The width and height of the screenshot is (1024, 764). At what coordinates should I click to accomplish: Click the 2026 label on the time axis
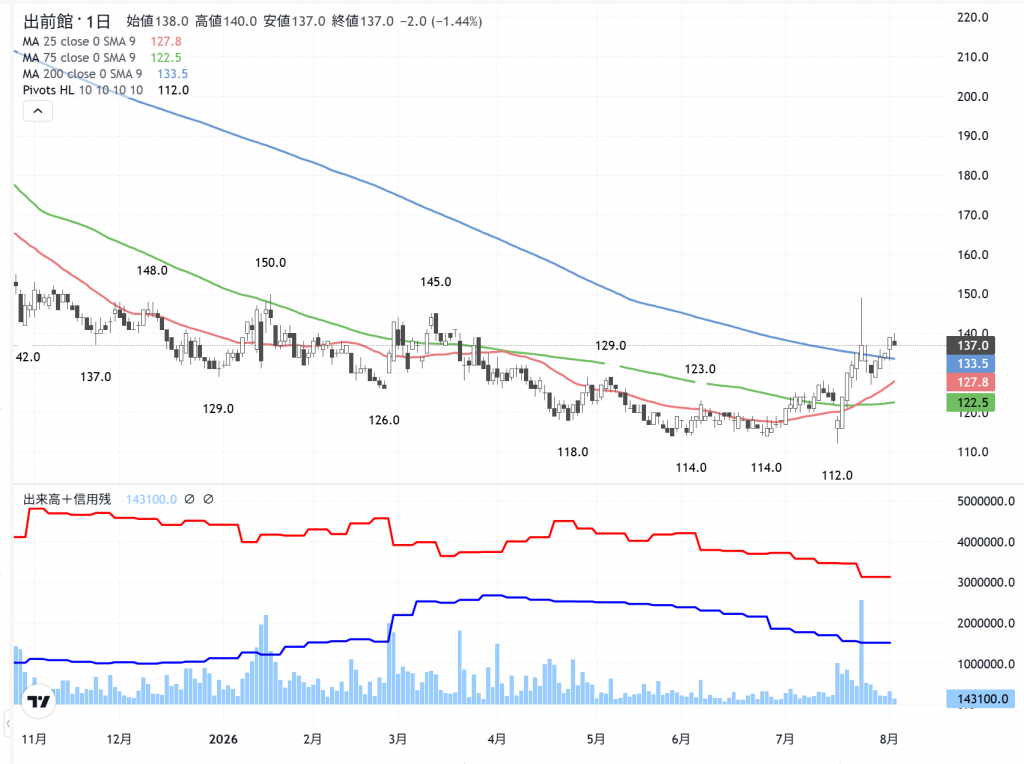(x=223, y=739)
